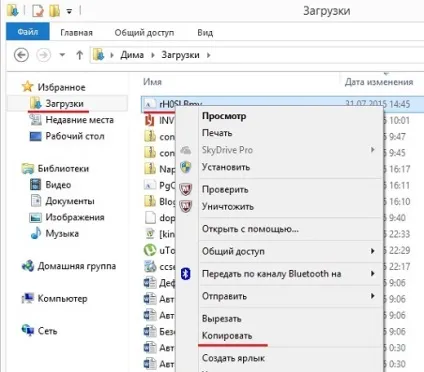Image resolution: width=424 pixels, height=372 pixels.
Task: Sort by the Имя column header
Action: pyautogui.click(x=152, y=82)
